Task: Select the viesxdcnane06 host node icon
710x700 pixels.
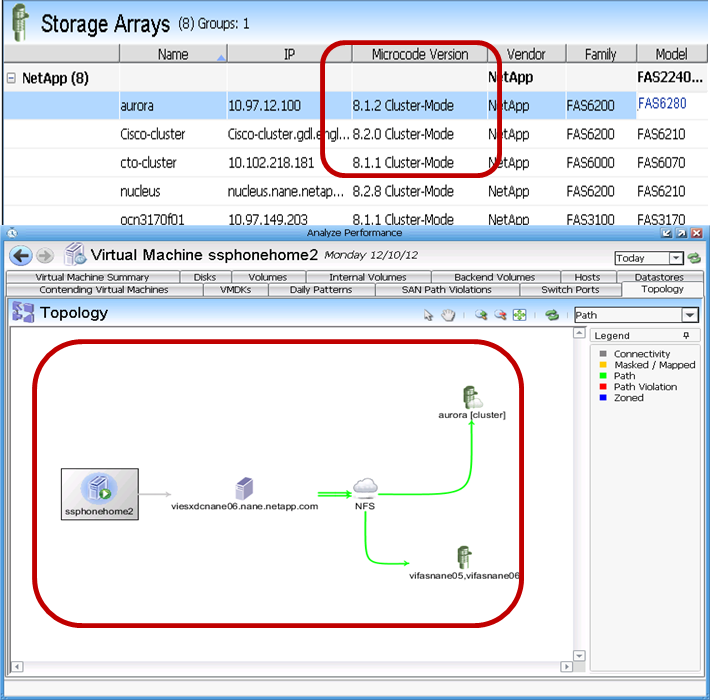Action: click(x=245, y=488)
